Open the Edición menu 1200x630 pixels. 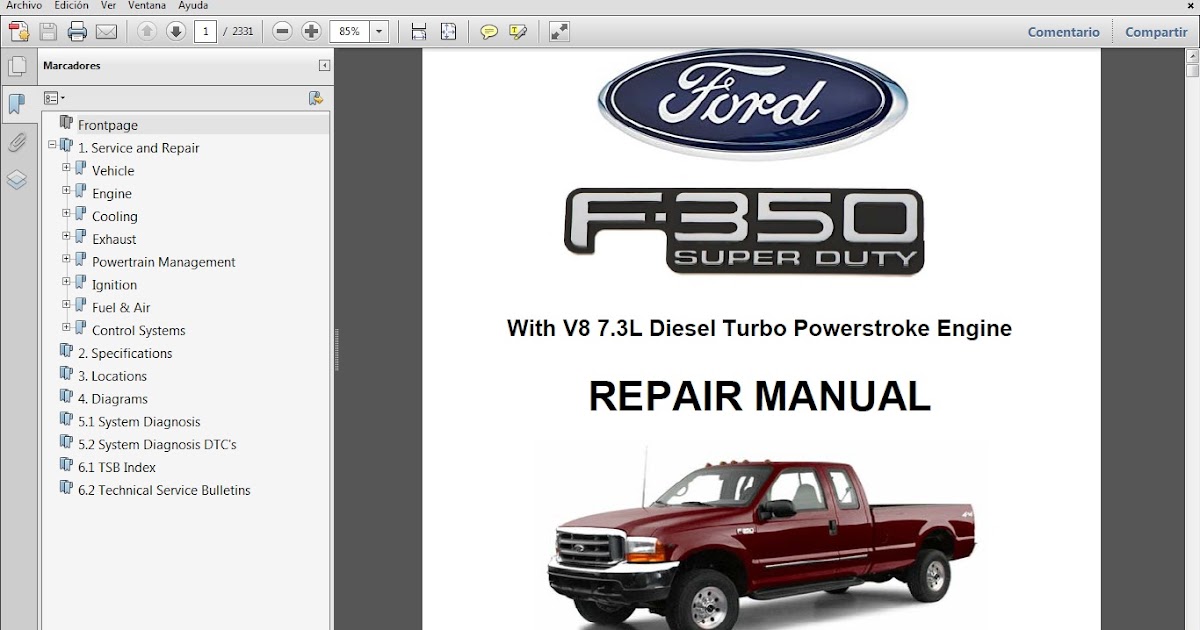[71, 6]
